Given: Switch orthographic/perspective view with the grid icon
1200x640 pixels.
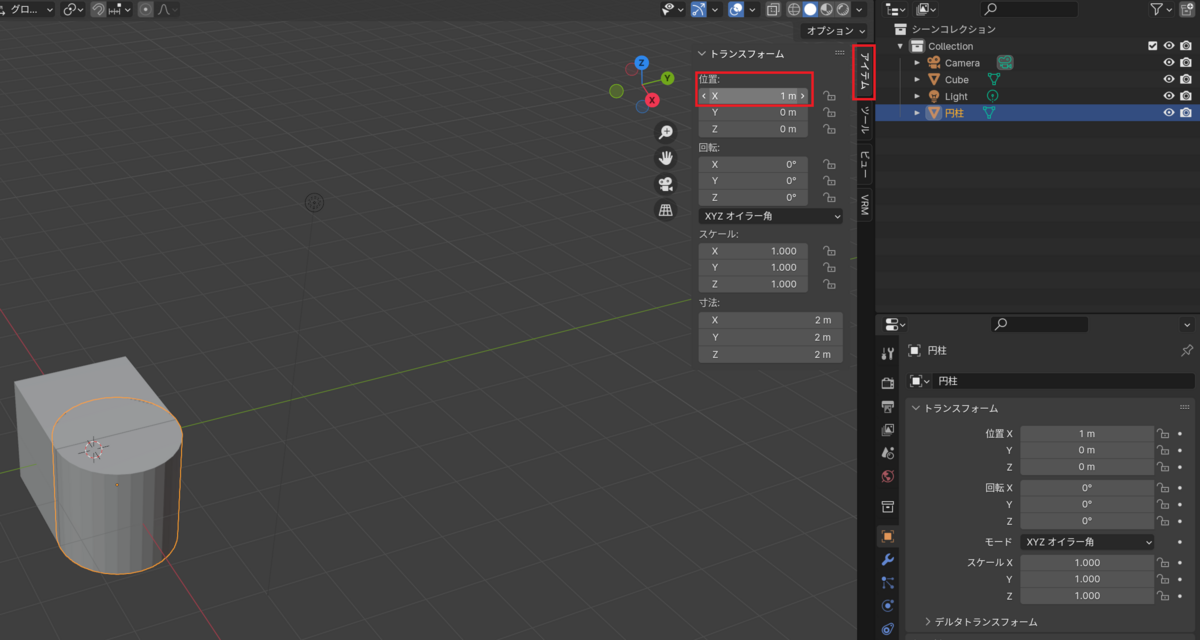Looking at the screenshot, I should [665, 210].
